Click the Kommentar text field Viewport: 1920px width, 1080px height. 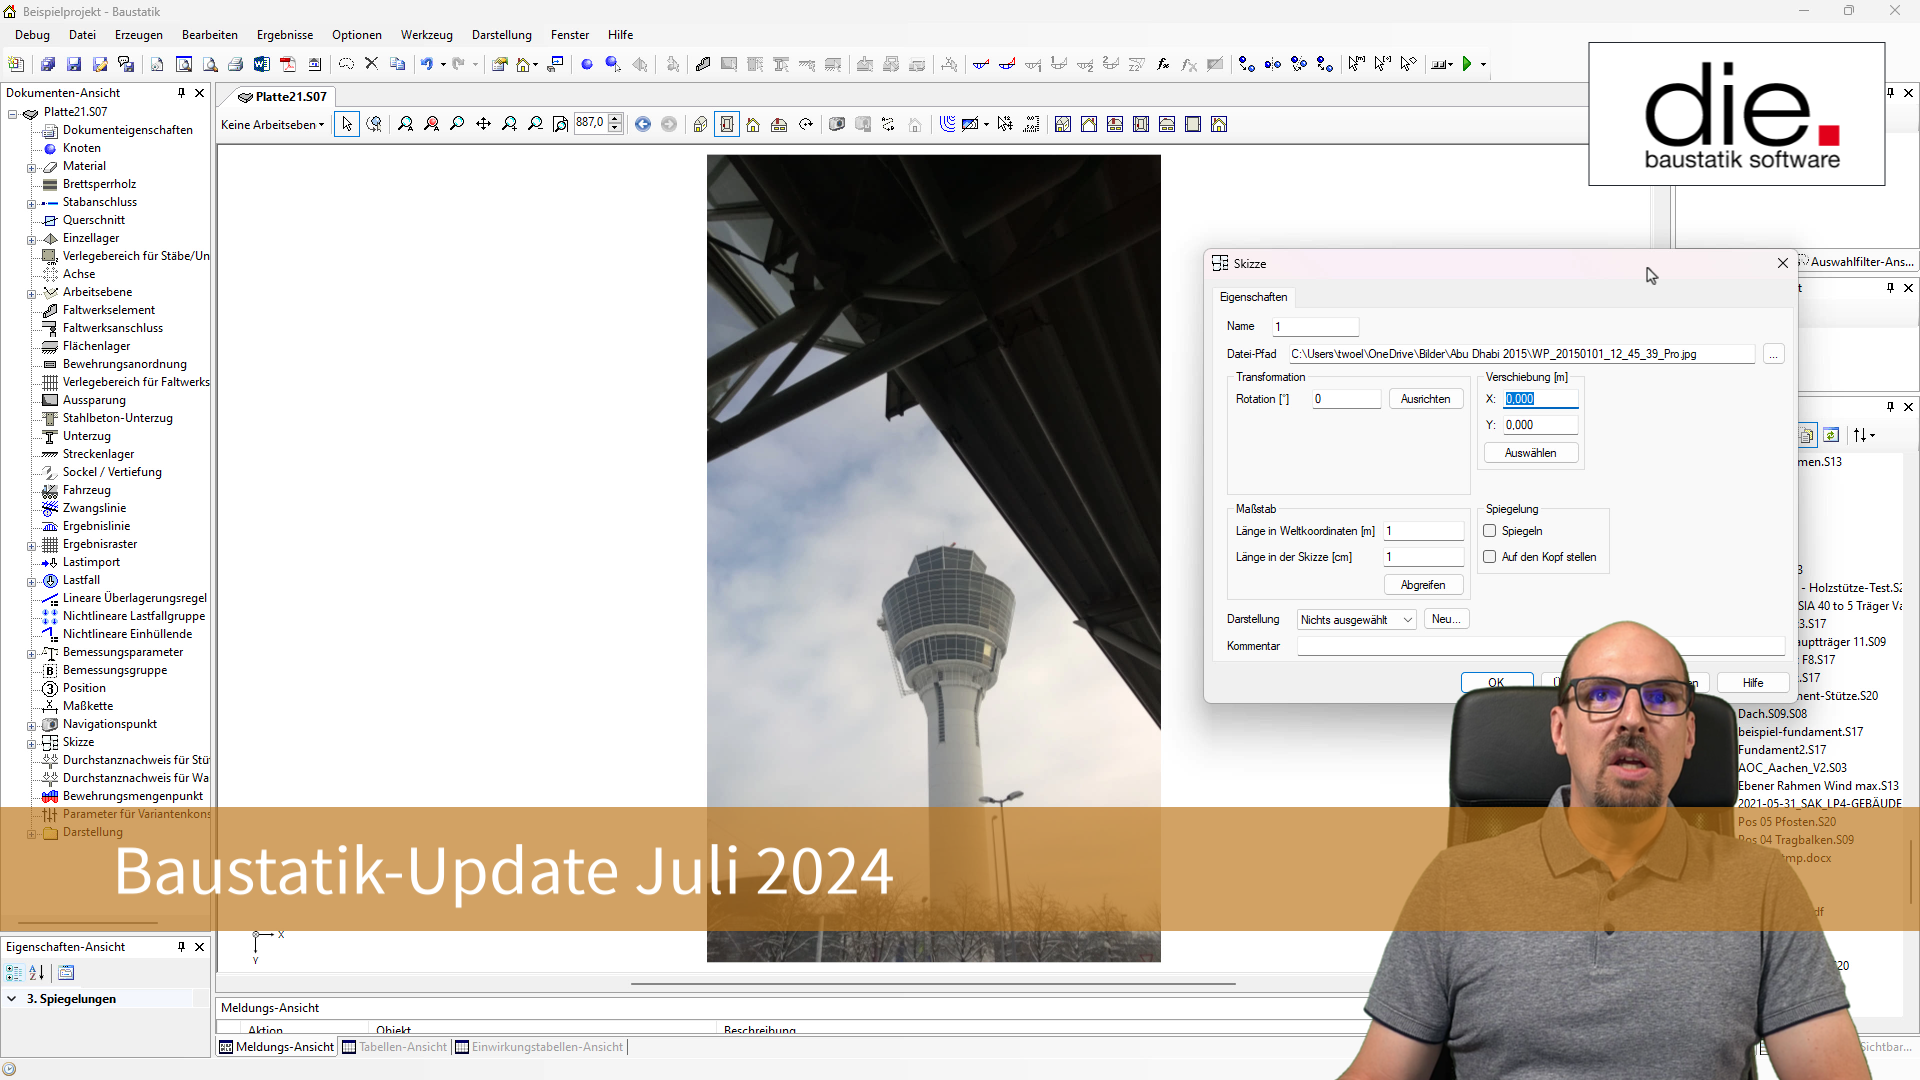coord(1540,646)
